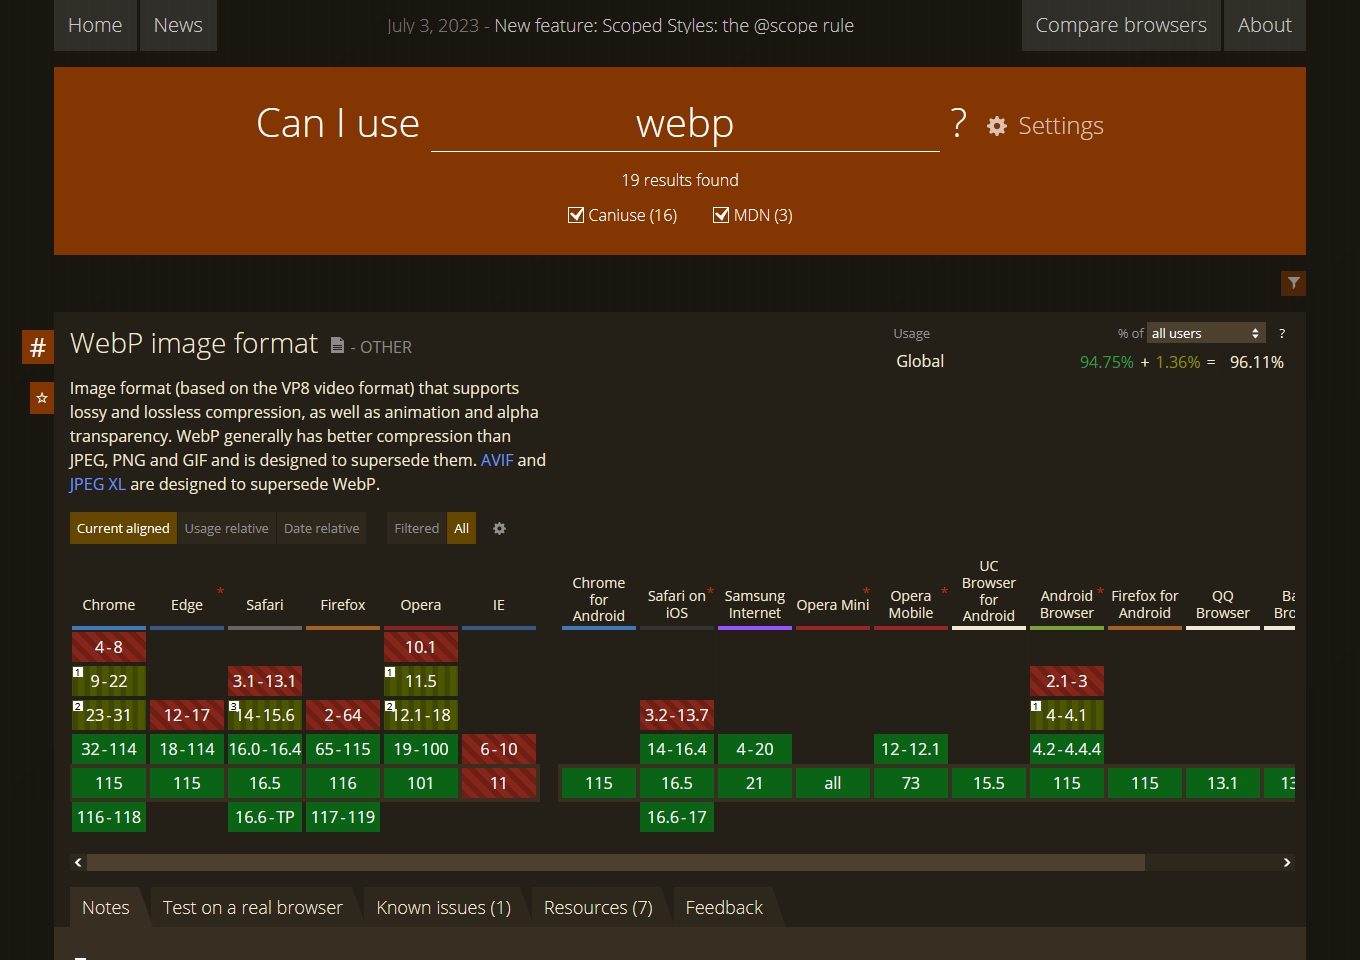Screen dimensions: 1360x960
Task: Click the usage help question mark
Action: (1282, 333)
